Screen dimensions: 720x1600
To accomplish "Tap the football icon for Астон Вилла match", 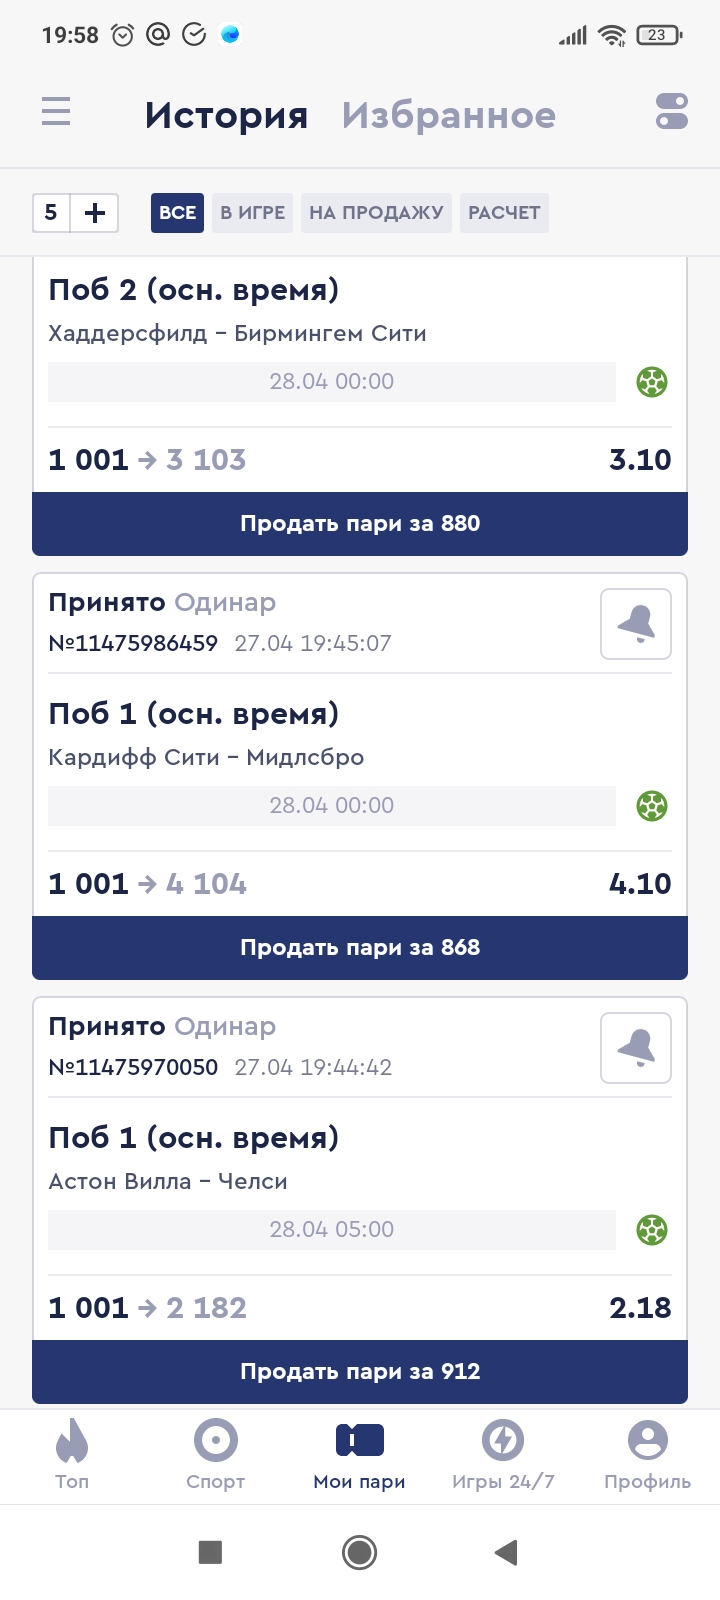I will [652, 1230].
